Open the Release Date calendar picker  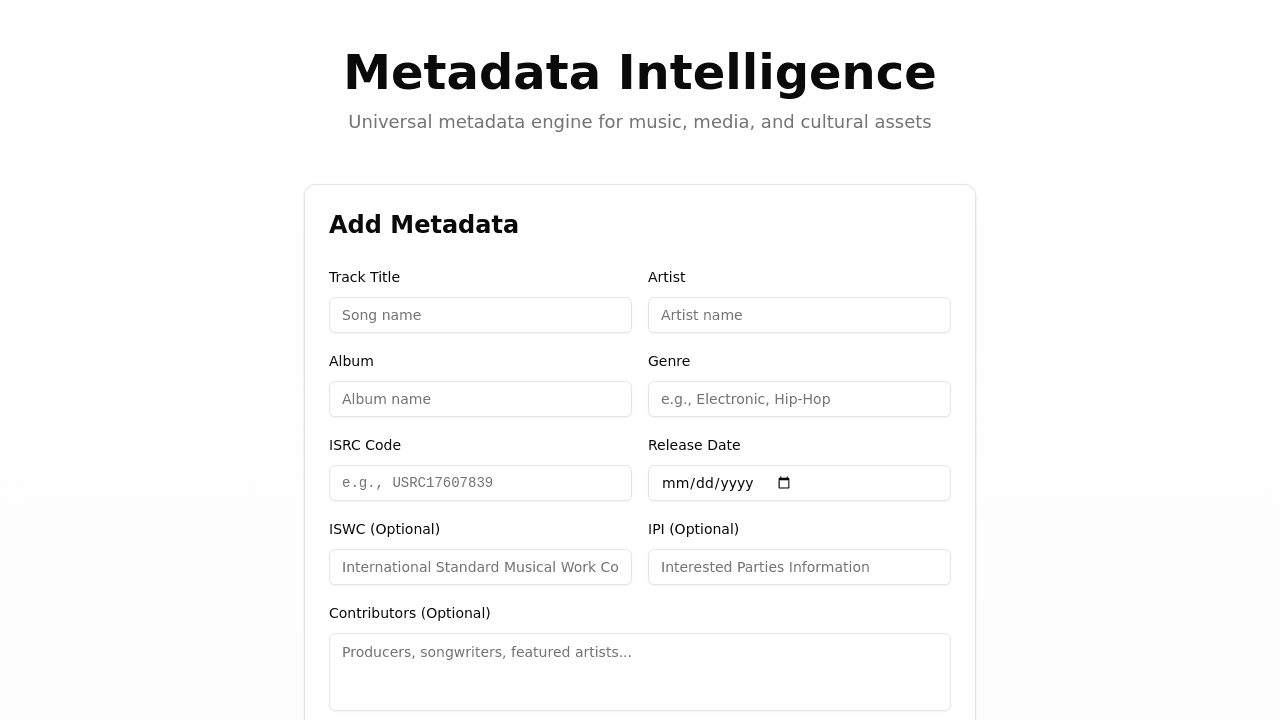point(784,483)
